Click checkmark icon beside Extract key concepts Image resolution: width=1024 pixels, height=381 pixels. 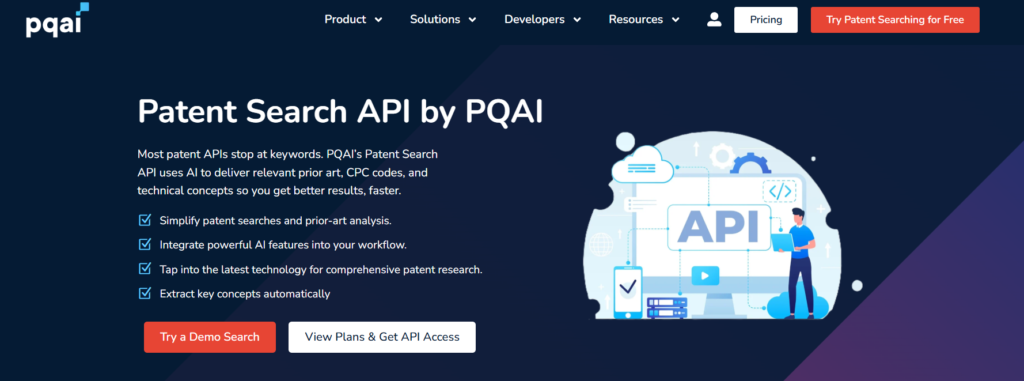145,293
